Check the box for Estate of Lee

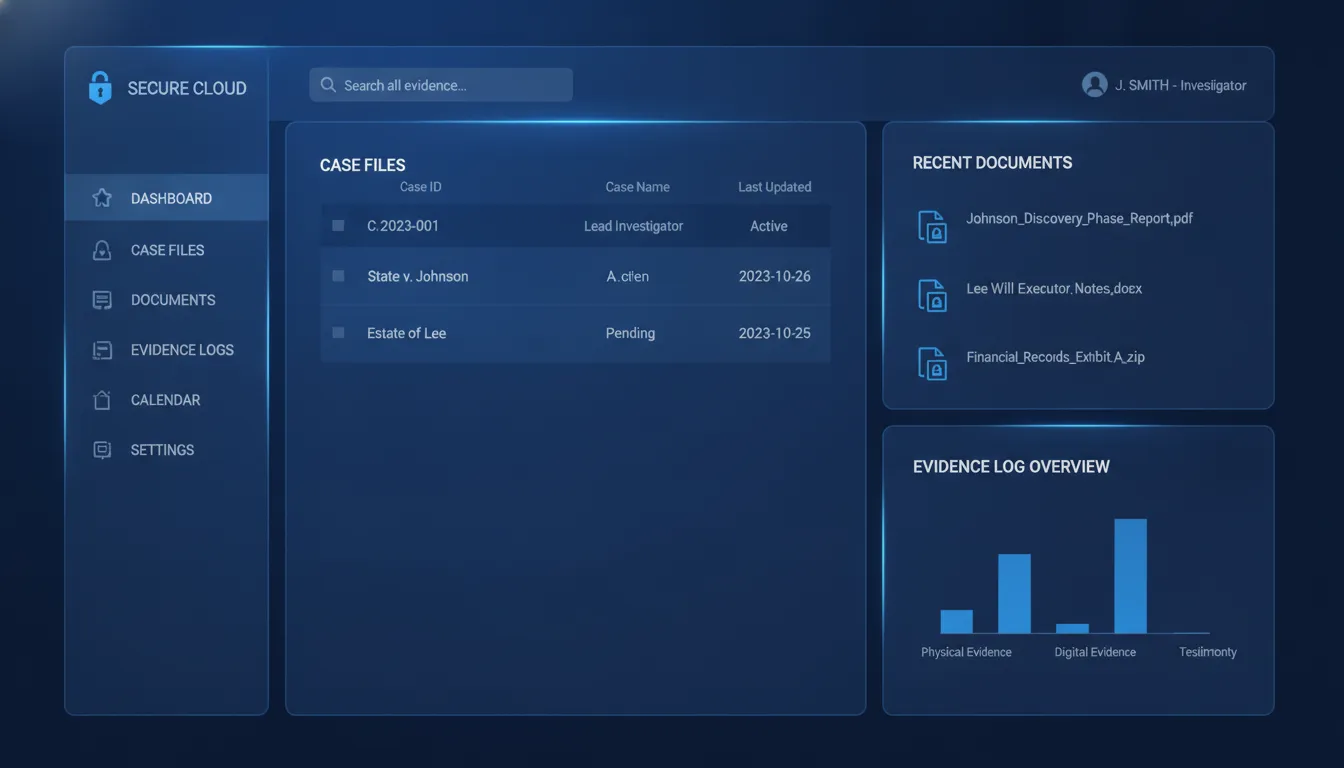tap(338, 332)
